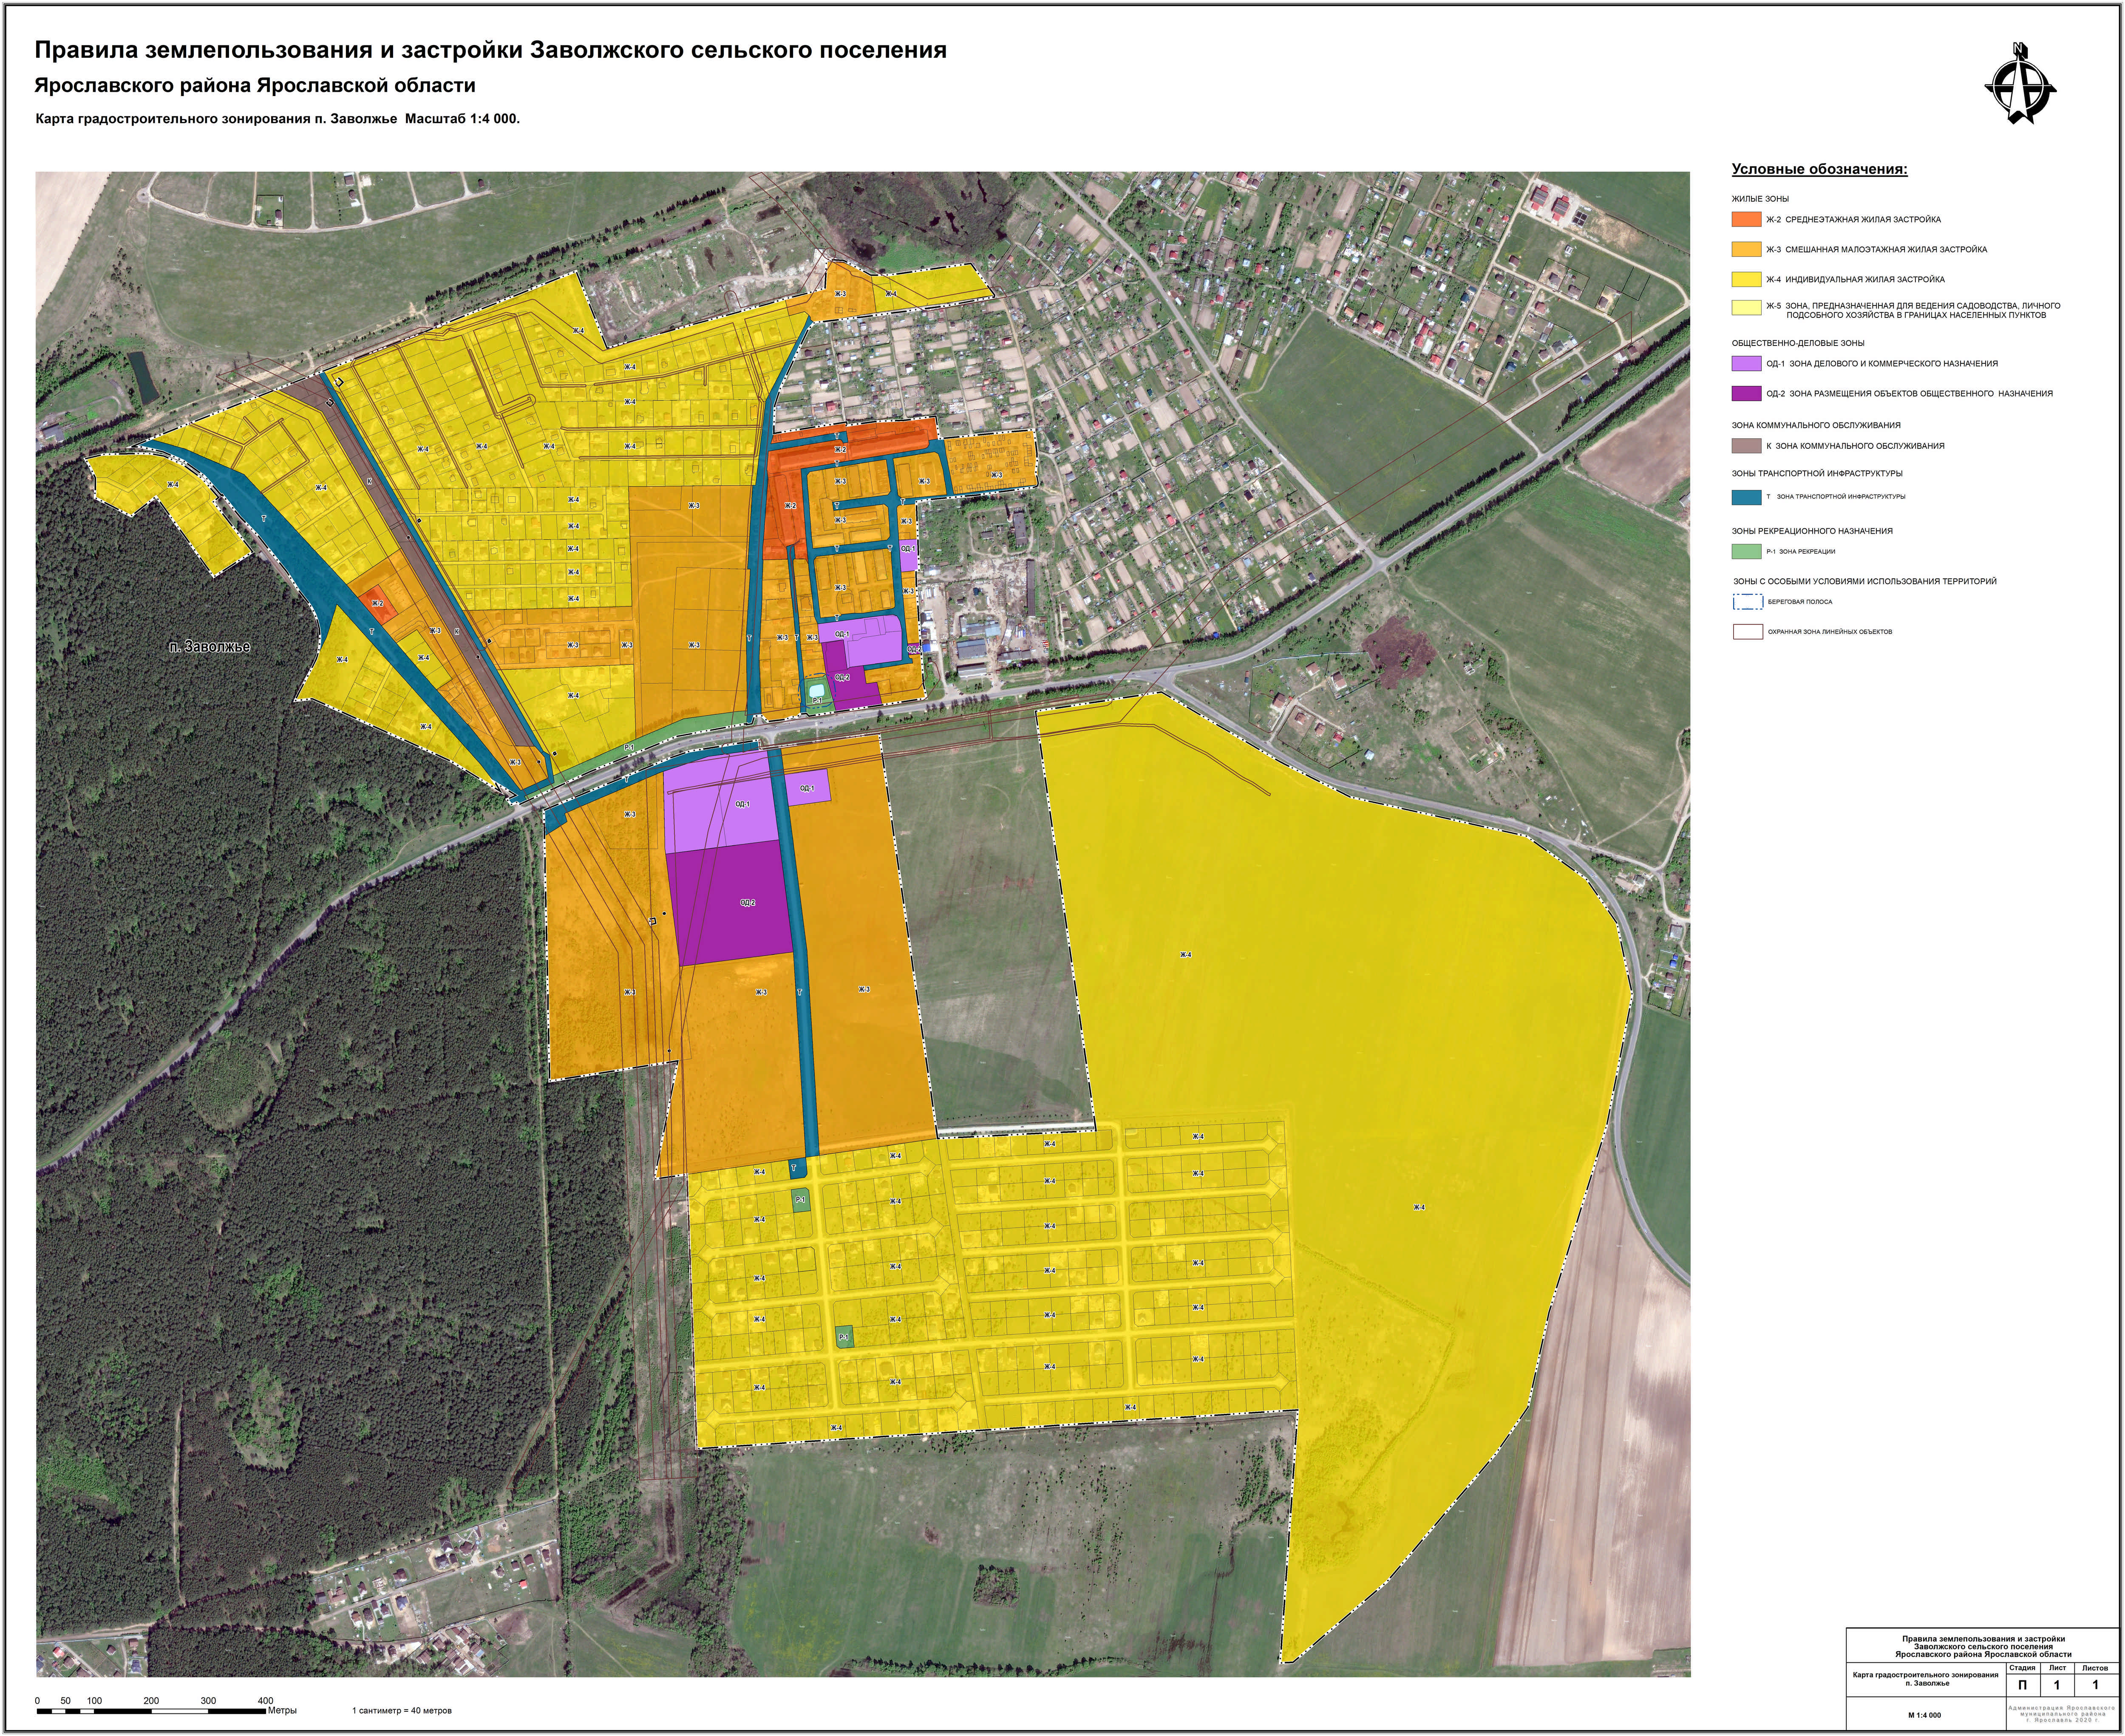Viewport: 2125px width, 1736px height.
Task: Click the Условные обозначения legend heading
Action: click(1819, 169)
